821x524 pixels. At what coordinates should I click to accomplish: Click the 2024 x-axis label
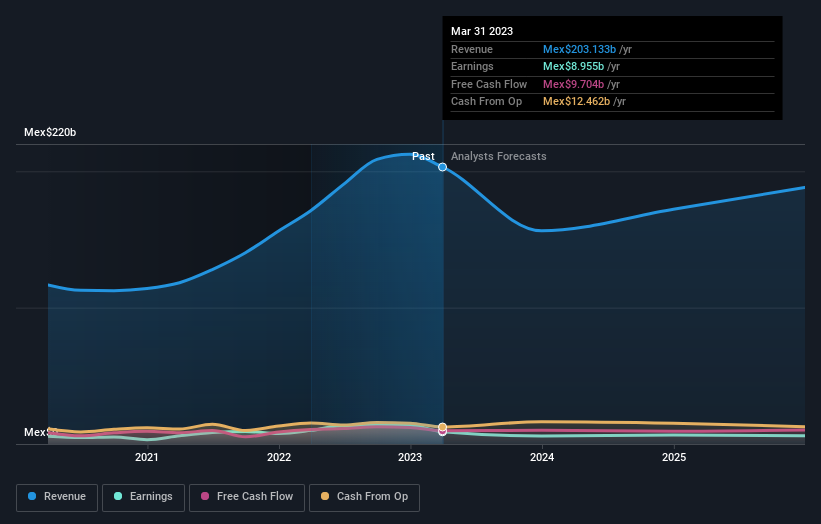542,457
